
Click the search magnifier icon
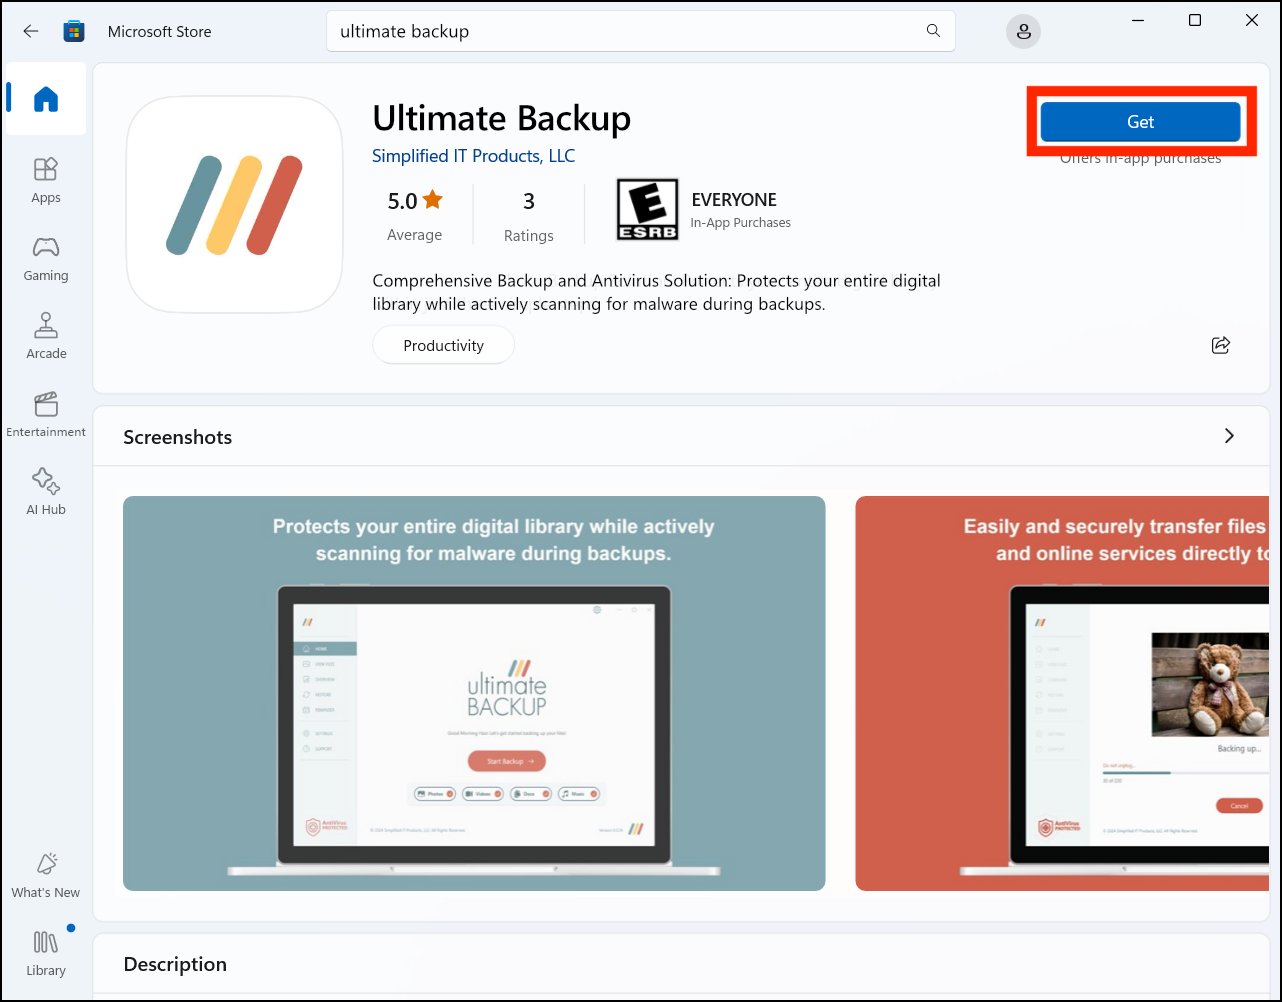pyautogui.click(x=933, y=31)
